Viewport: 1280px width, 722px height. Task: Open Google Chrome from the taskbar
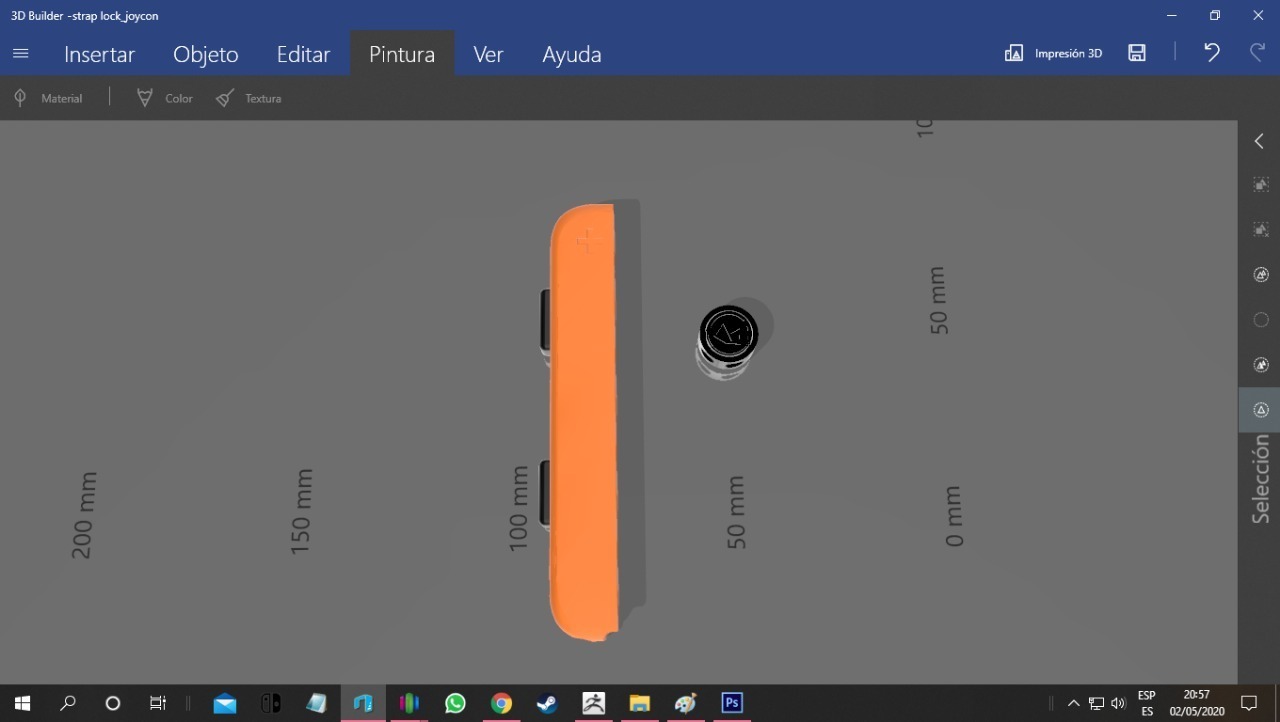(501, 703)
